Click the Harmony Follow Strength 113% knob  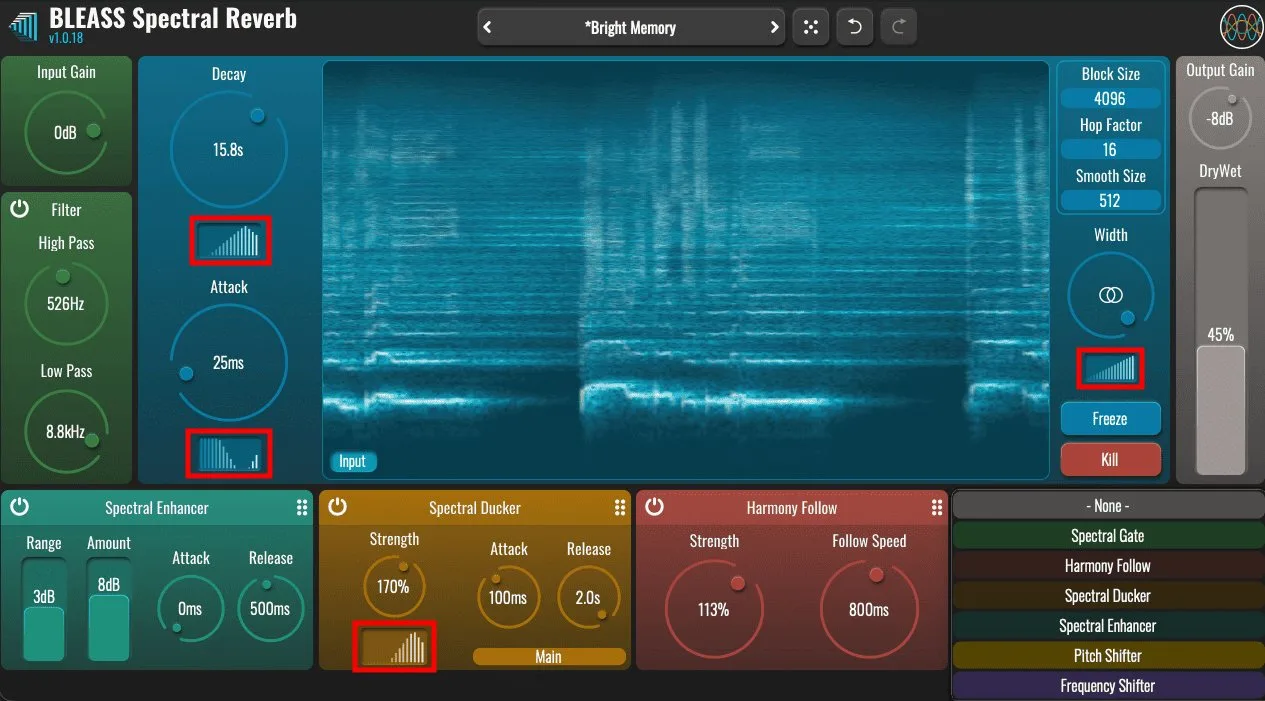(x=714, y=609)
